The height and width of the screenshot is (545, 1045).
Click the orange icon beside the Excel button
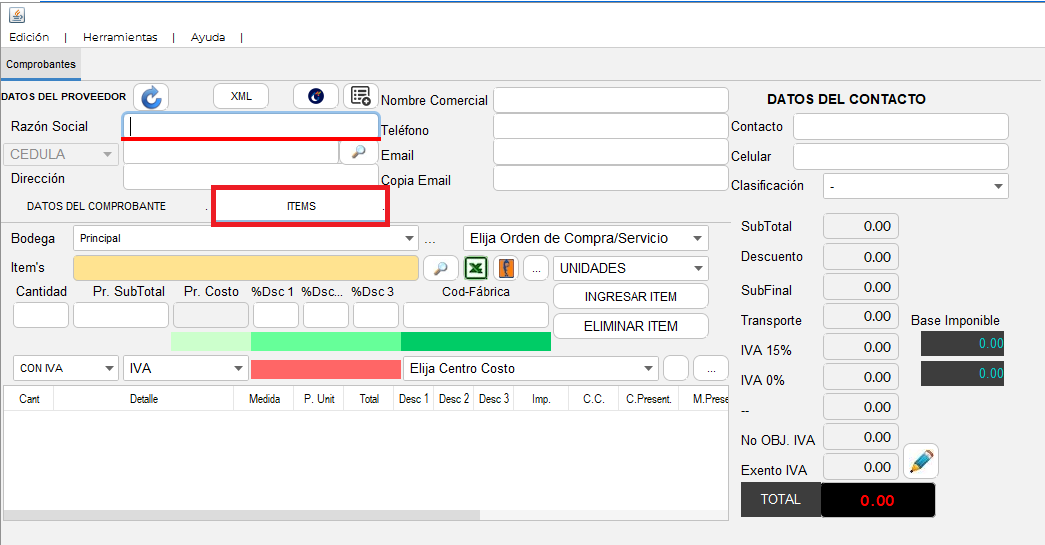pyautogui.click(x=507, y=269)
